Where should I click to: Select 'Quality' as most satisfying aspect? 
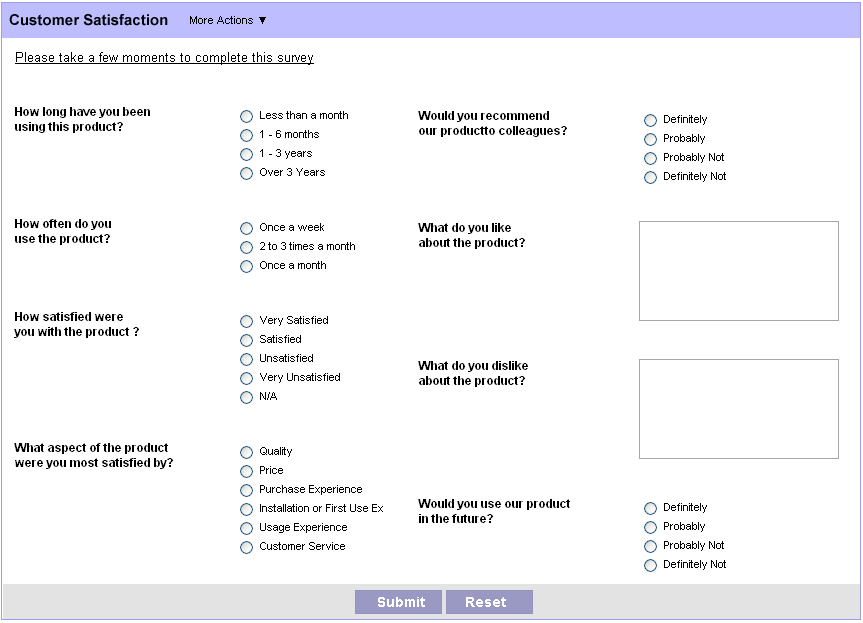(x=247, y=452)
